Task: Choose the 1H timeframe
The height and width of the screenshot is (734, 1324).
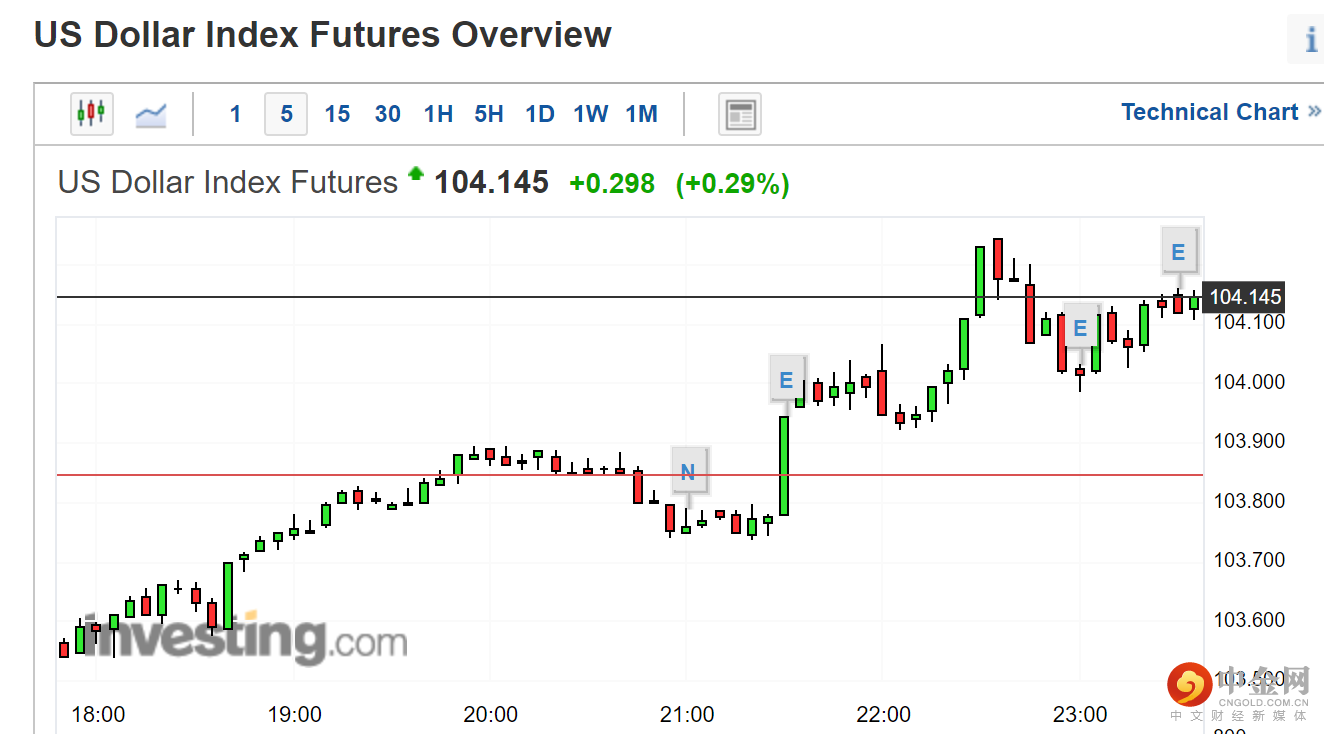Action: point(438,114)
